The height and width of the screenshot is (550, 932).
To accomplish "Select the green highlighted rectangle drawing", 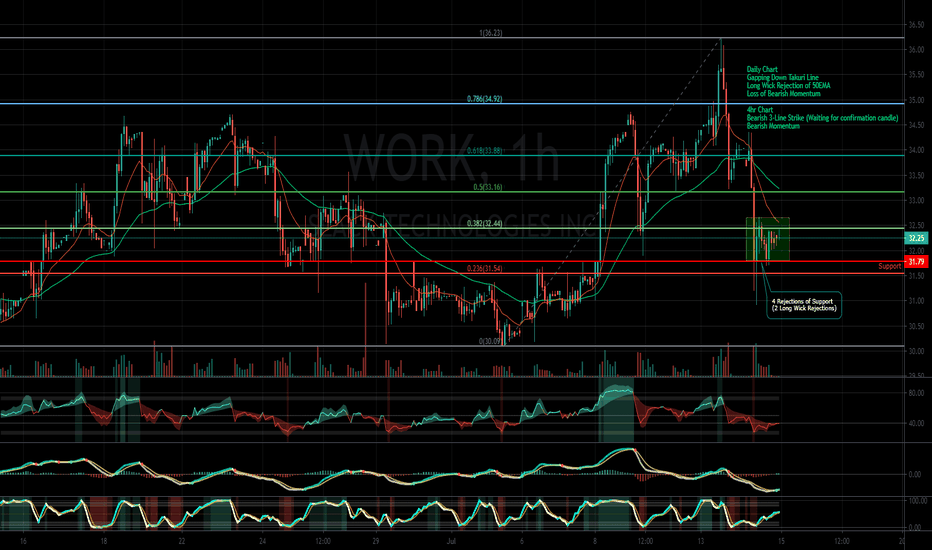I will click(x=768, y=239).
